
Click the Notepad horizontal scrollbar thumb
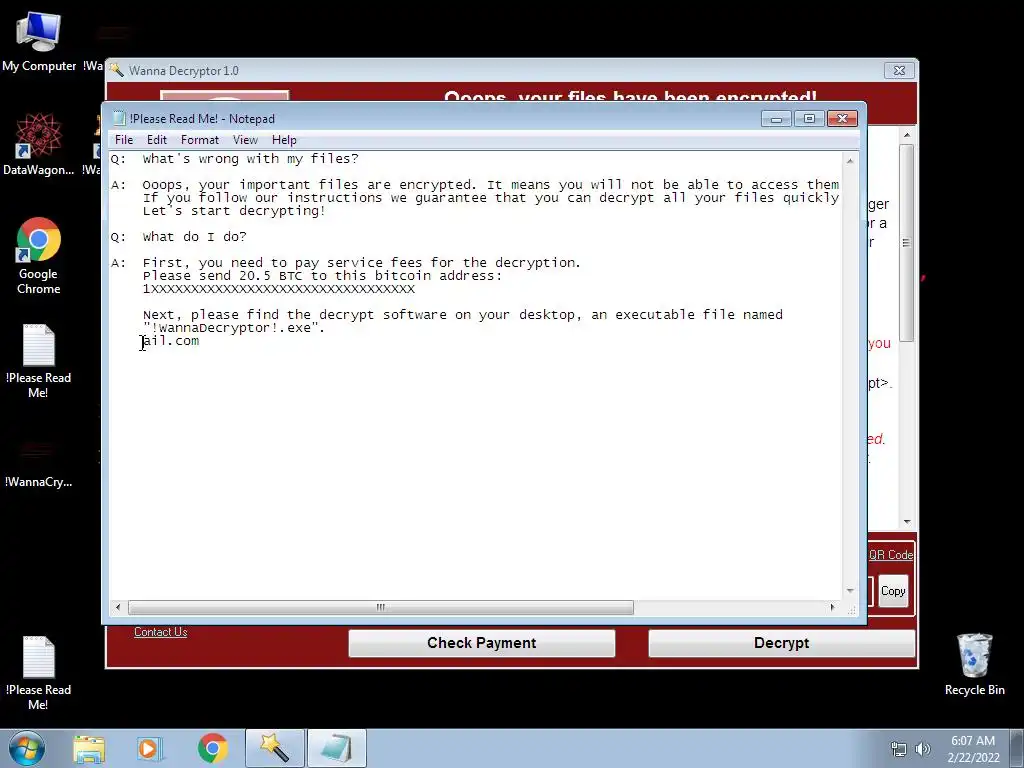tap(381, 607)
